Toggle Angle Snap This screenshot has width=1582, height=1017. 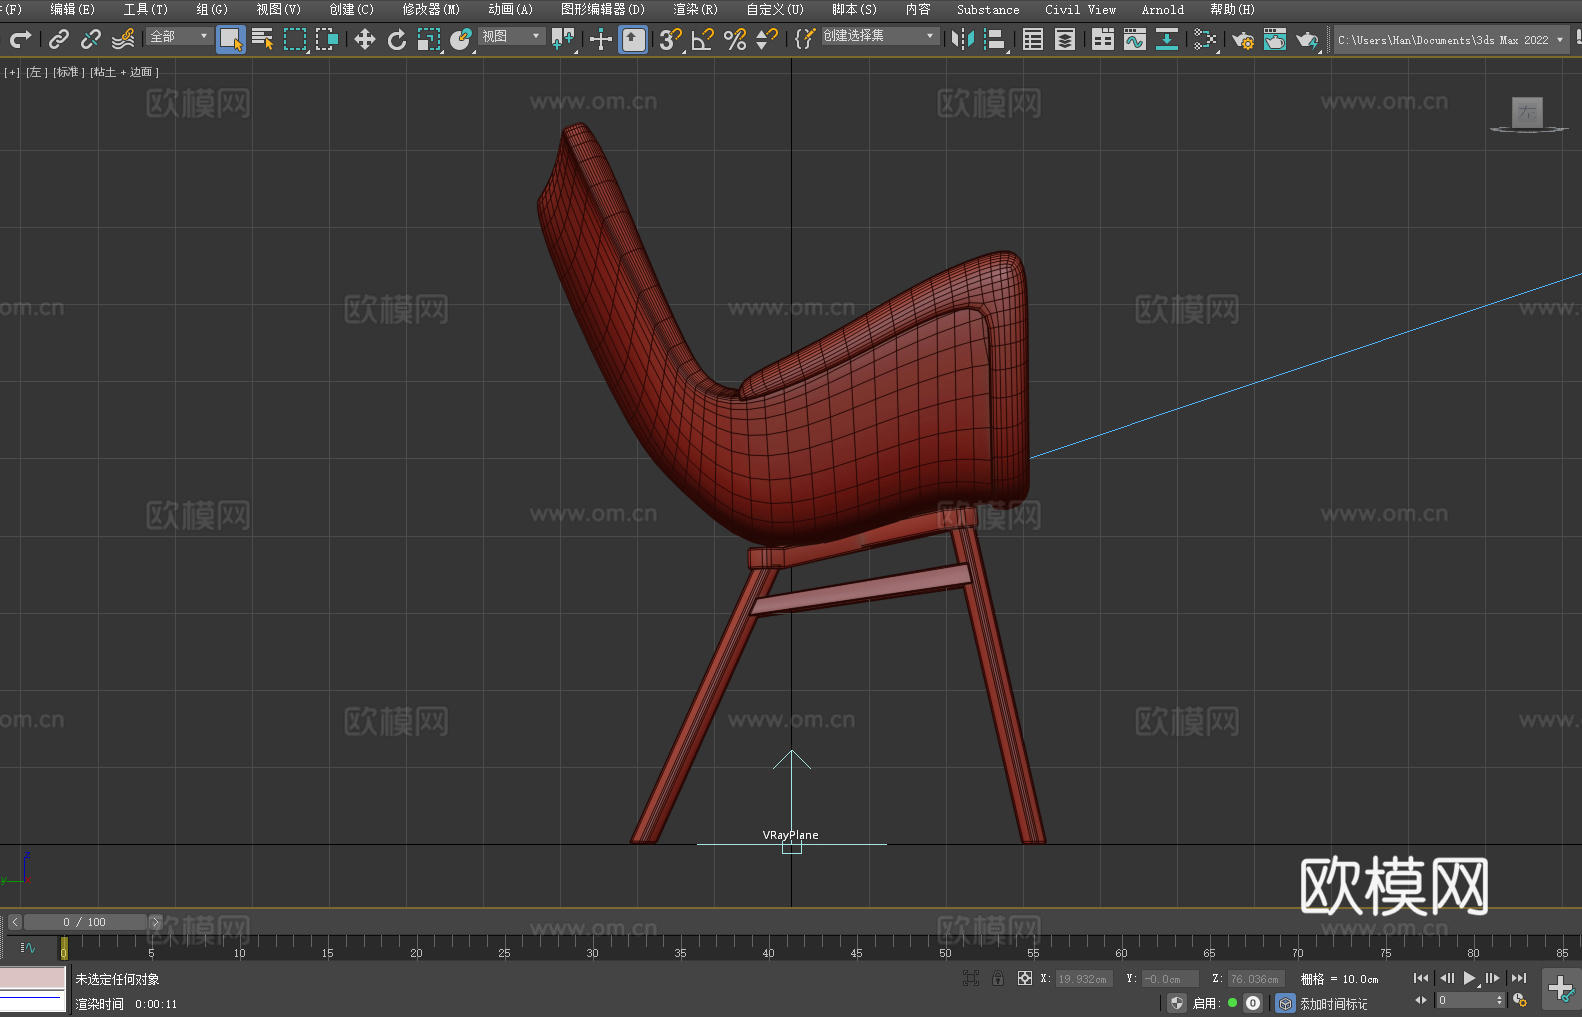pos(703,39)
